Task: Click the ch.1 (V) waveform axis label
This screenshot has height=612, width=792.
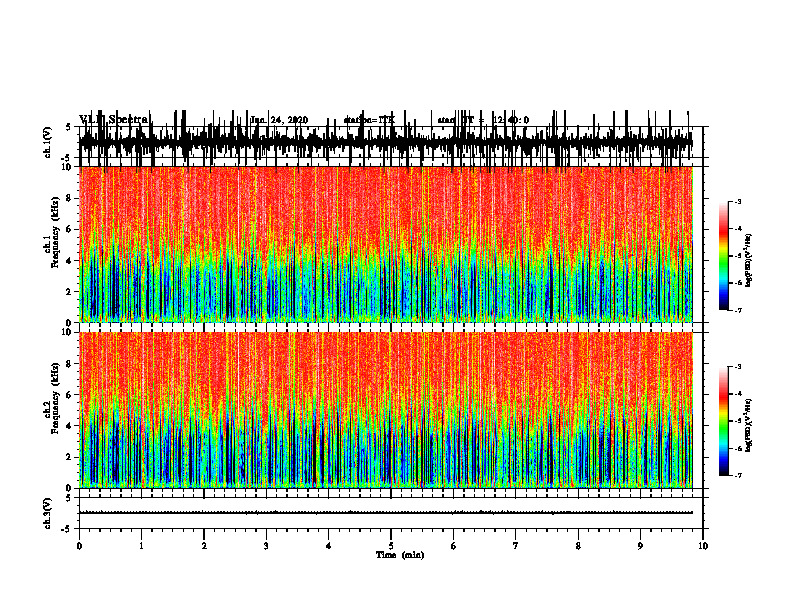Action: pos(48,144)
